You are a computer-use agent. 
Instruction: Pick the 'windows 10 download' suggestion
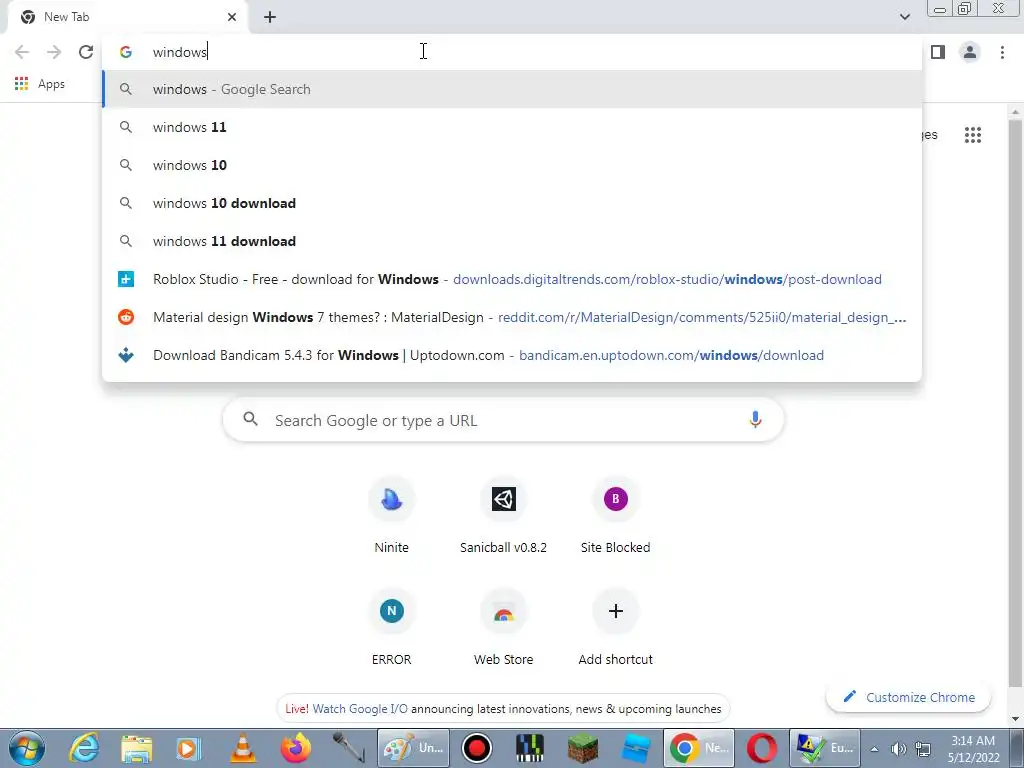point(512,203)
